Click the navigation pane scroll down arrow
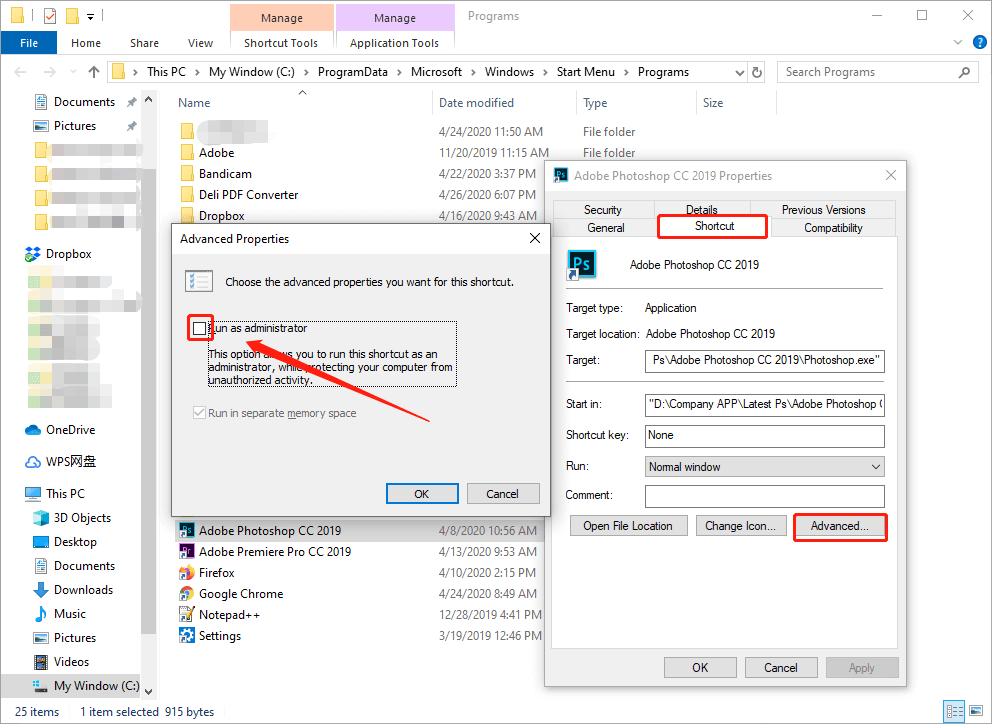The height and width of the screenshot is (724, 992). click(x=149, y=691)
